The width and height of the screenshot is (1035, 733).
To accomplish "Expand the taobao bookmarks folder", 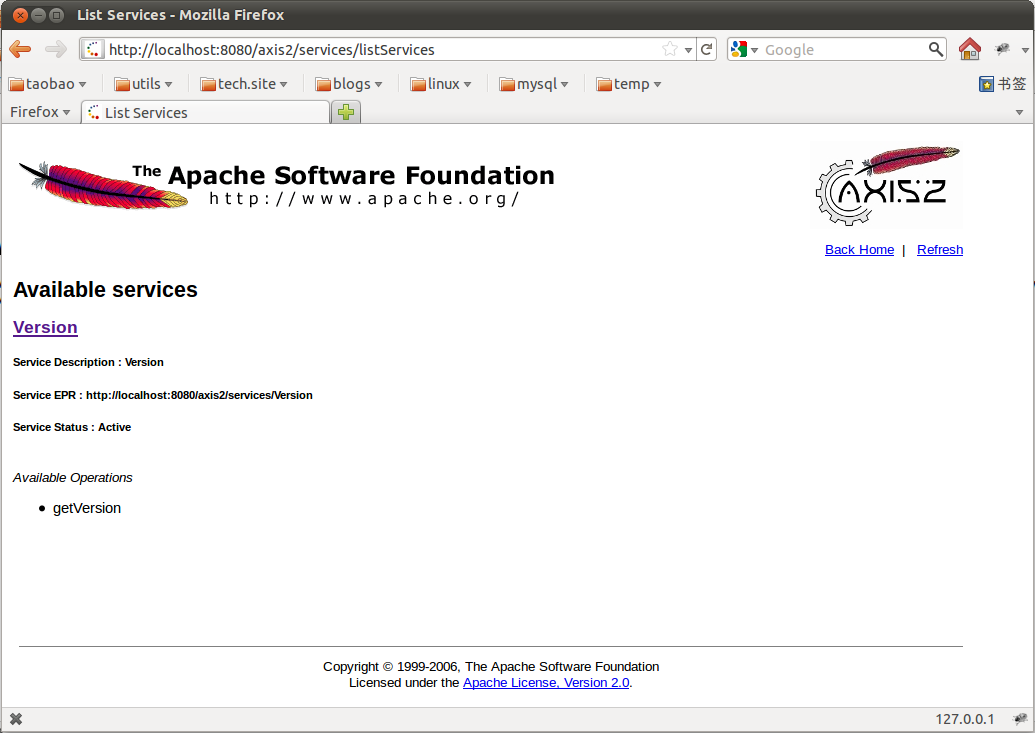I will tap(48, 84).
